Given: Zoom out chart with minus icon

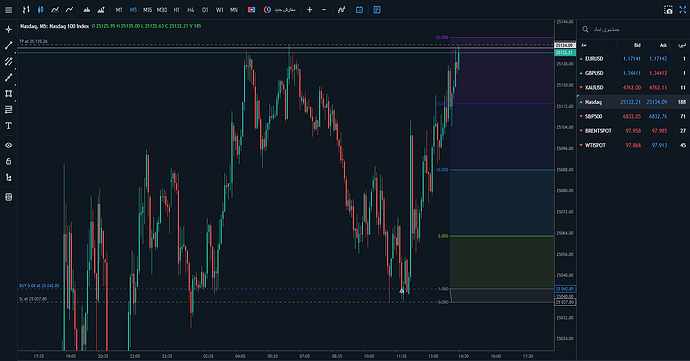Looking at the screenshot, I should [324, 10].
